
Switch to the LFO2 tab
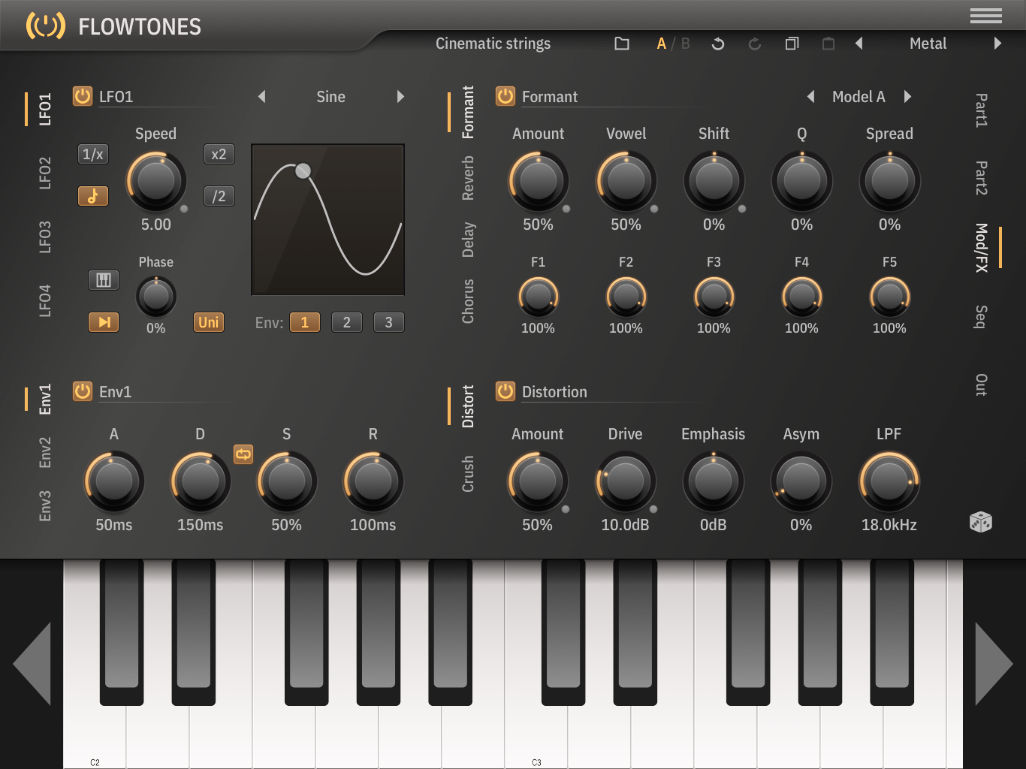click(44, 173)
